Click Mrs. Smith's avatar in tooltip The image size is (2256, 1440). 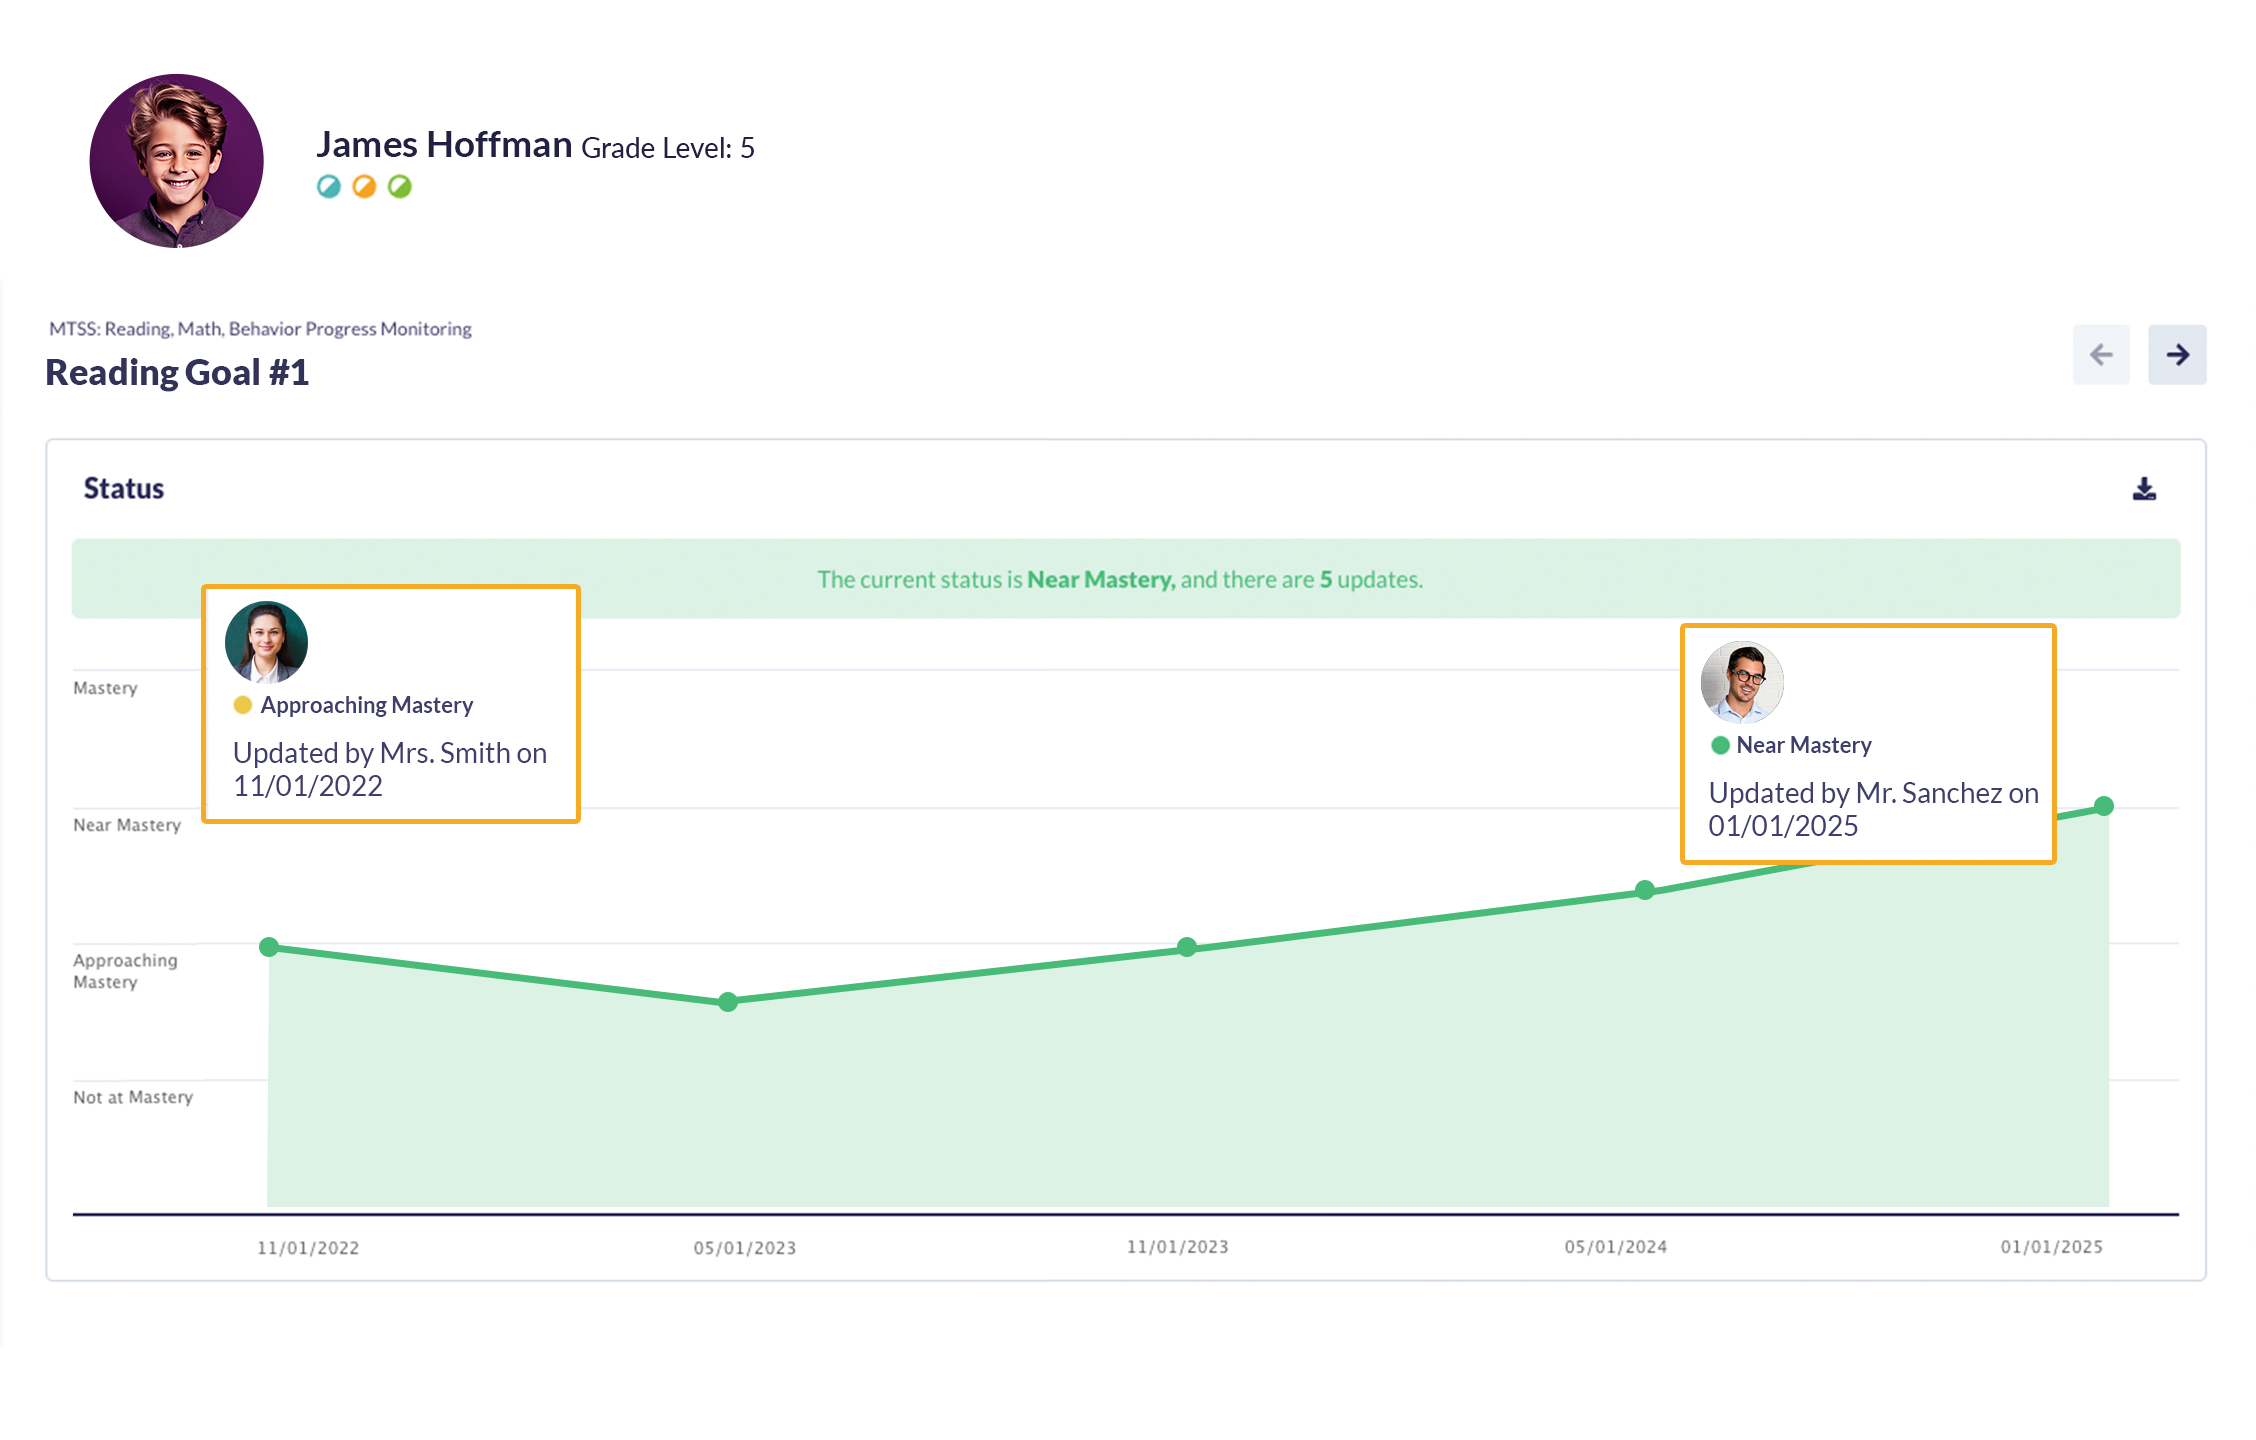tap(266, 642)
